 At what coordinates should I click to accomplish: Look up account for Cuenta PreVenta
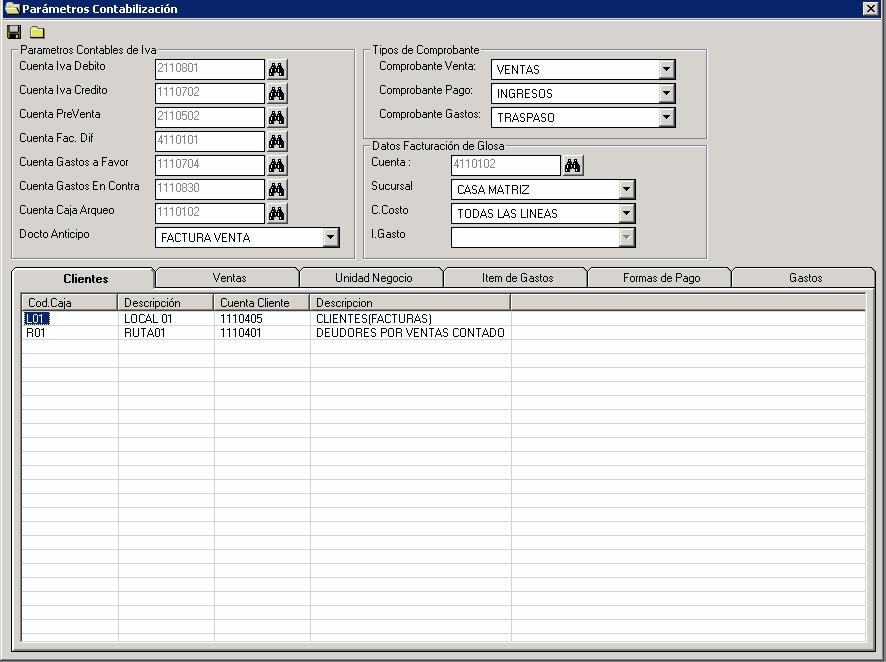pos(277,117)
